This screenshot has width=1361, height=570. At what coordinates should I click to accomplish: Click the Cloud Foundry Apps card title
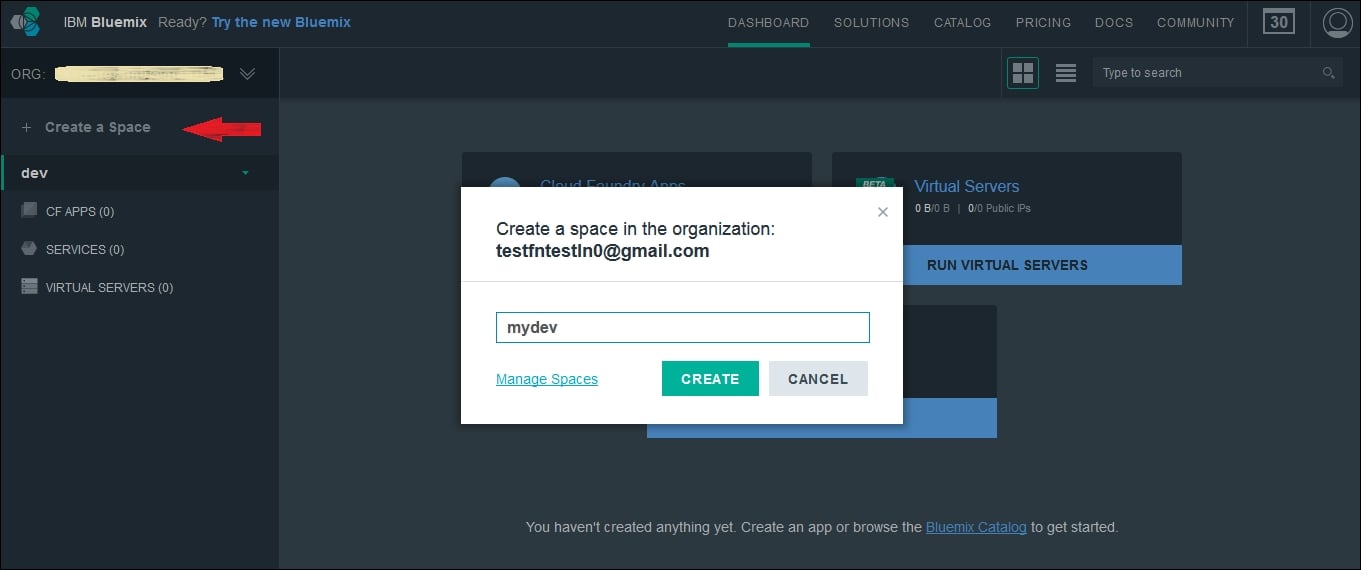(x=612, y=184)
